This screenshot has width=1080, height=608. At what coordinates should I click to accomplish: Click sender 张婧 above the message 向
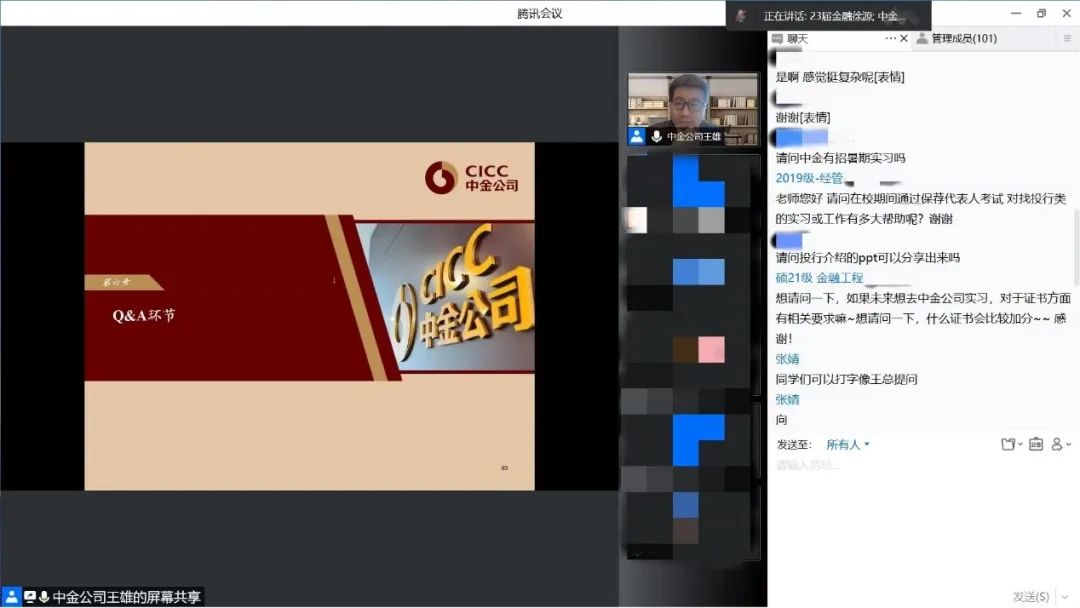point(787,399)
